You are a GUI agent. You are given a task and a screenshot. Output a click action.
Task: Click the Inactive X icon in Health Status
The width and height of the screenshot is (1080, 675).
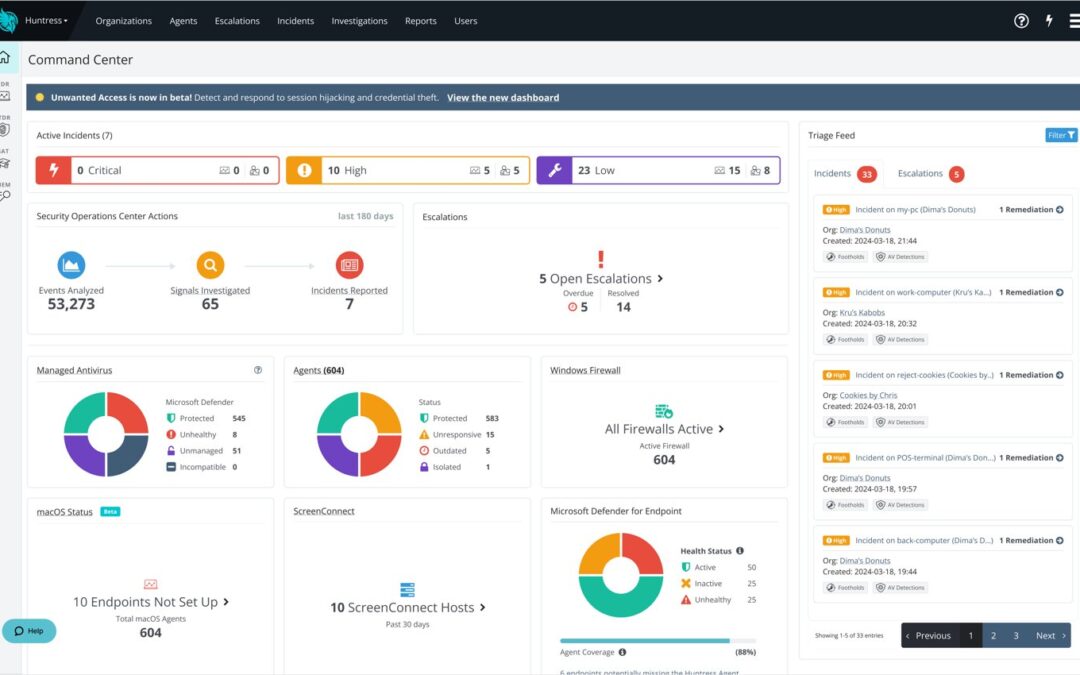[685, 583]
